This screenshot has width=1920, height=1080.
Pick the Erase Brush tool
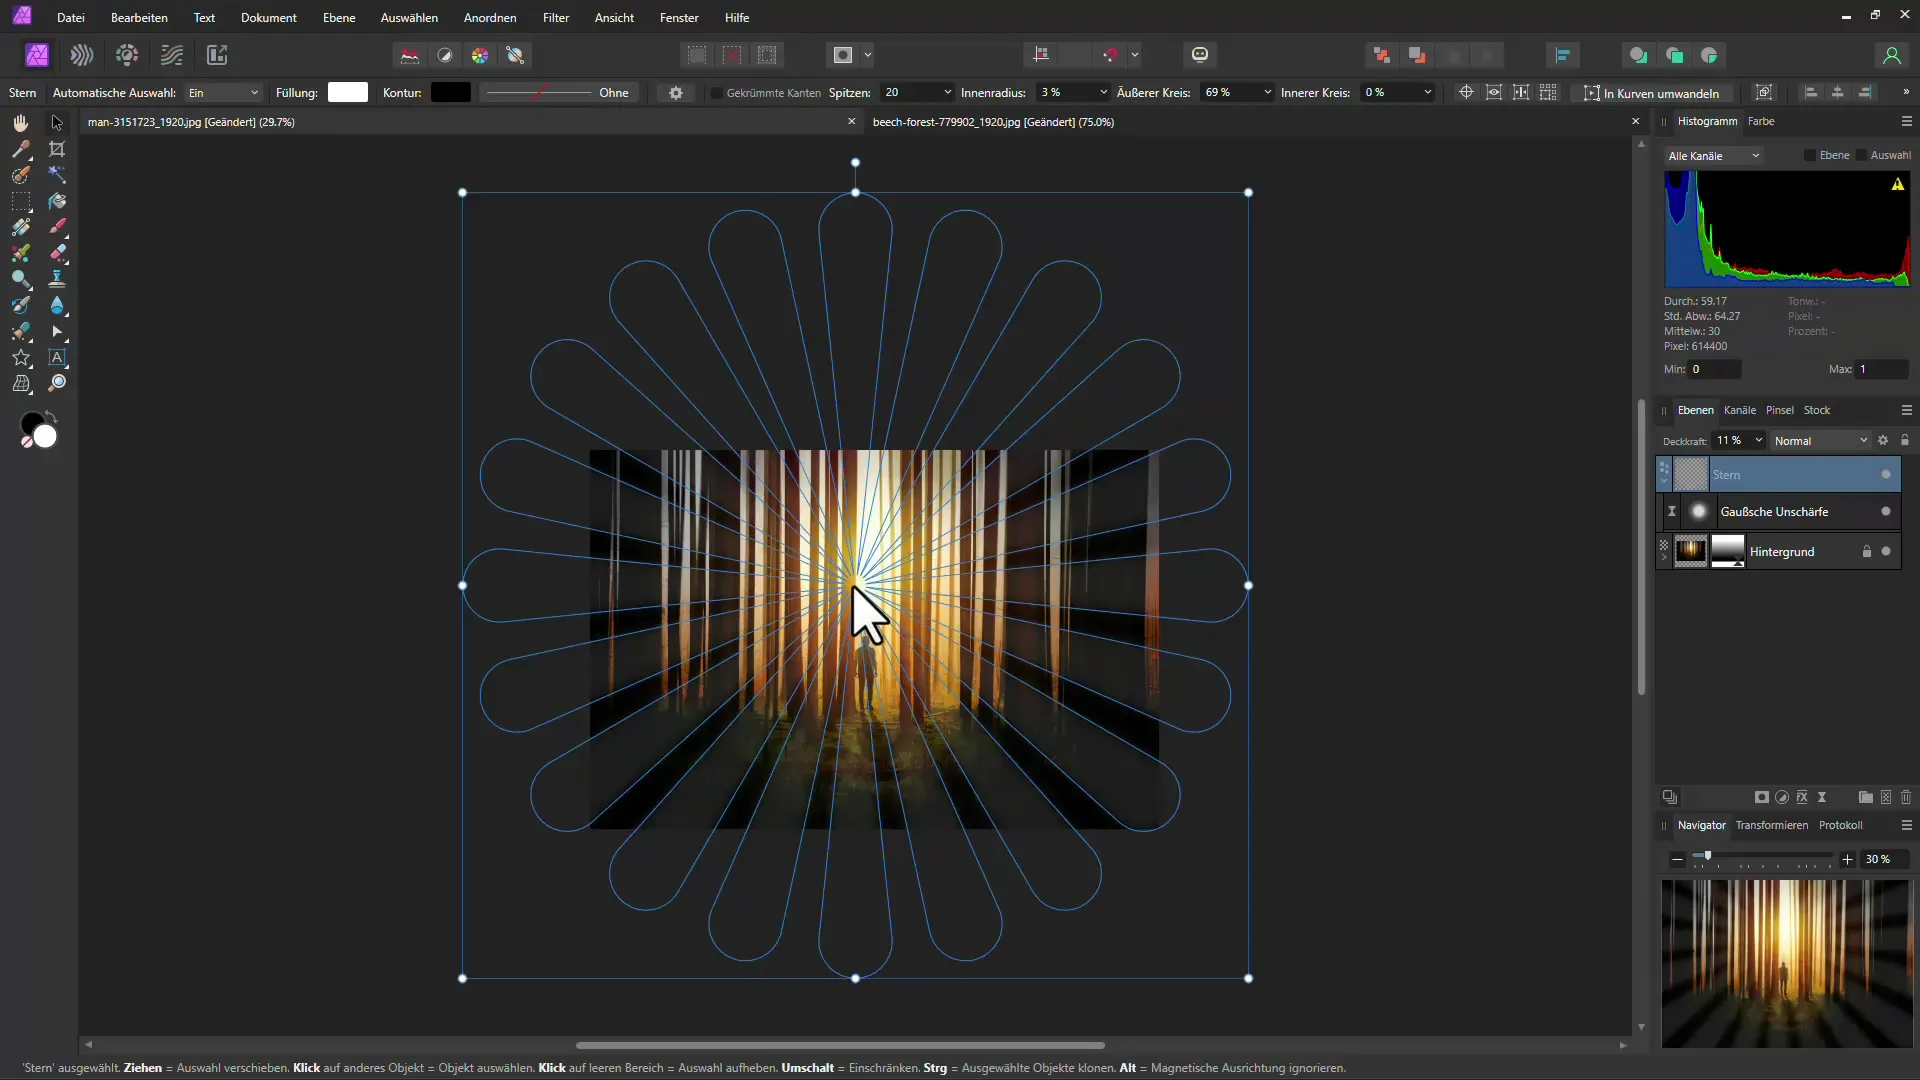pyautogui.click(x=57, y=253)
